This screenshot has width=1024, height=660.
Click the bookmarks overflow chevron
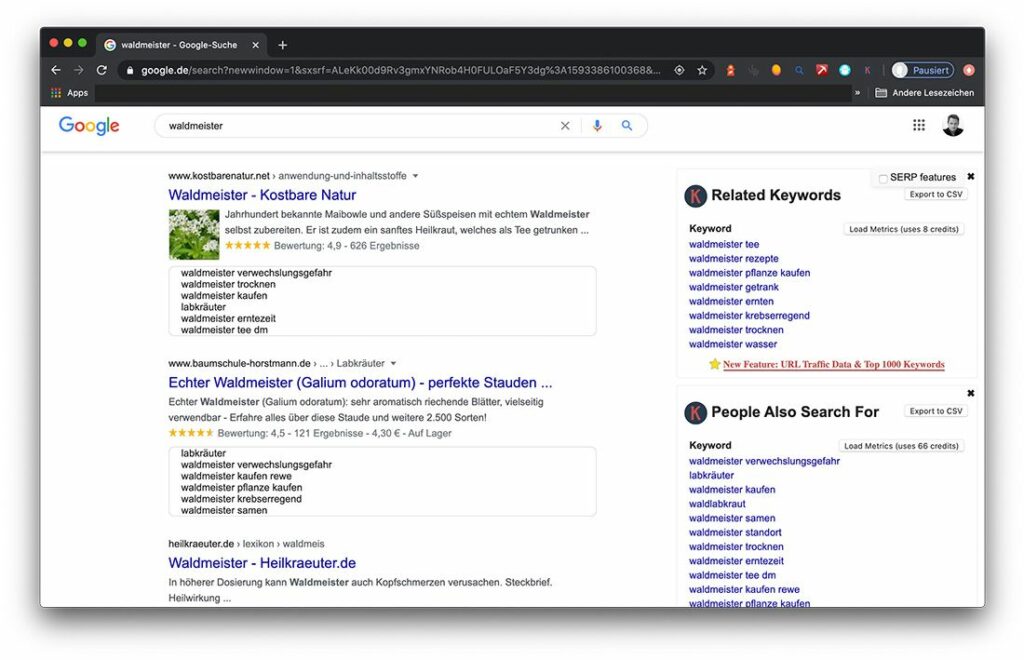click(858, 92)
